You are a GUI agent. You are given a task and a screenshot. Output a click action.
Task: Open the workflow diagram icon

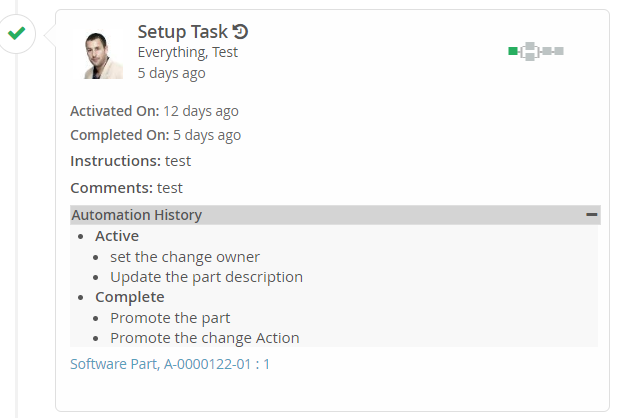pyautogui.click(x=537, y=50)
